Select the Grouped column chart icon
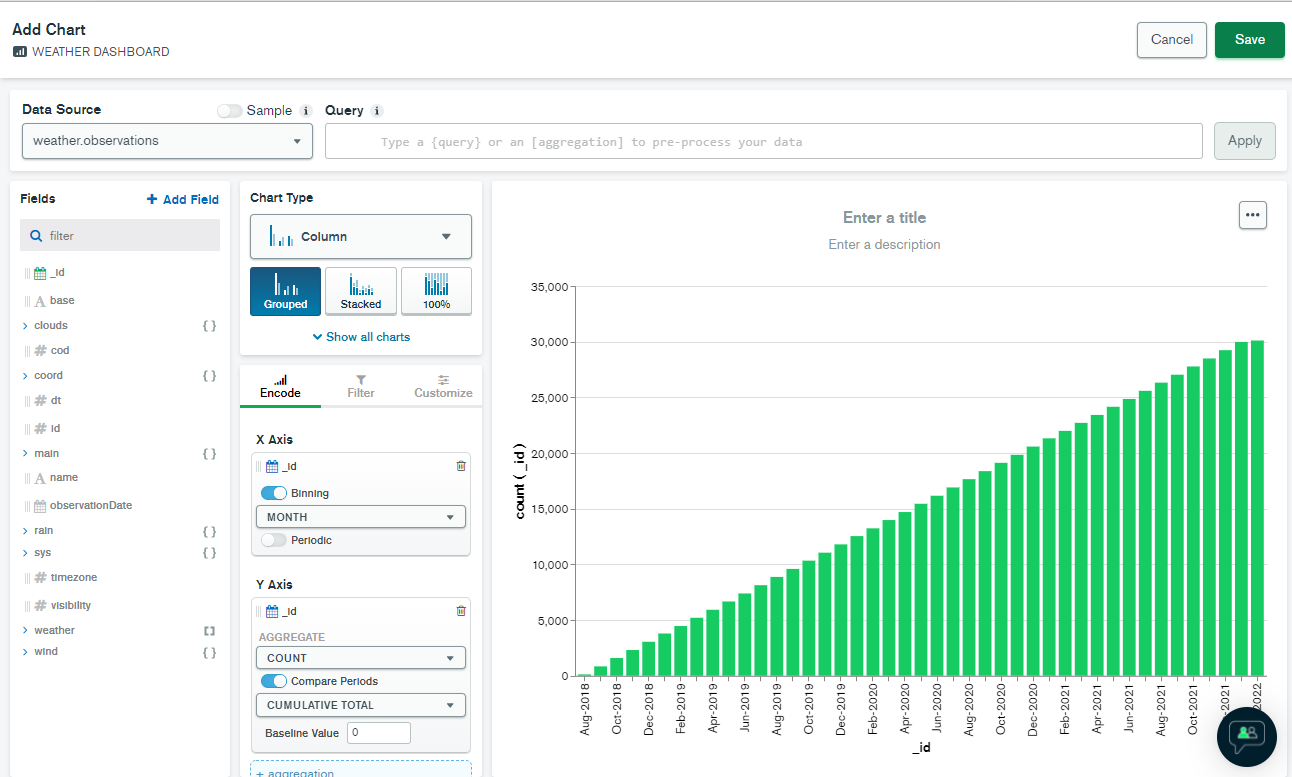This screenshot has height=777, width=1292. pos(285,291)
